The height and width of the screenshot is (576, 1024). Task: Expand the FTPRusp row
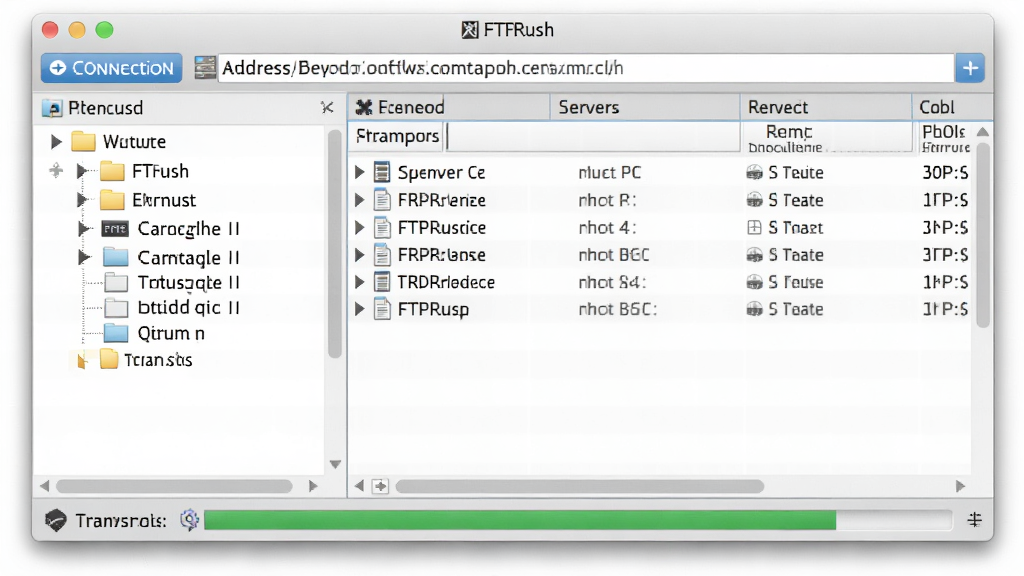(359, 309)
